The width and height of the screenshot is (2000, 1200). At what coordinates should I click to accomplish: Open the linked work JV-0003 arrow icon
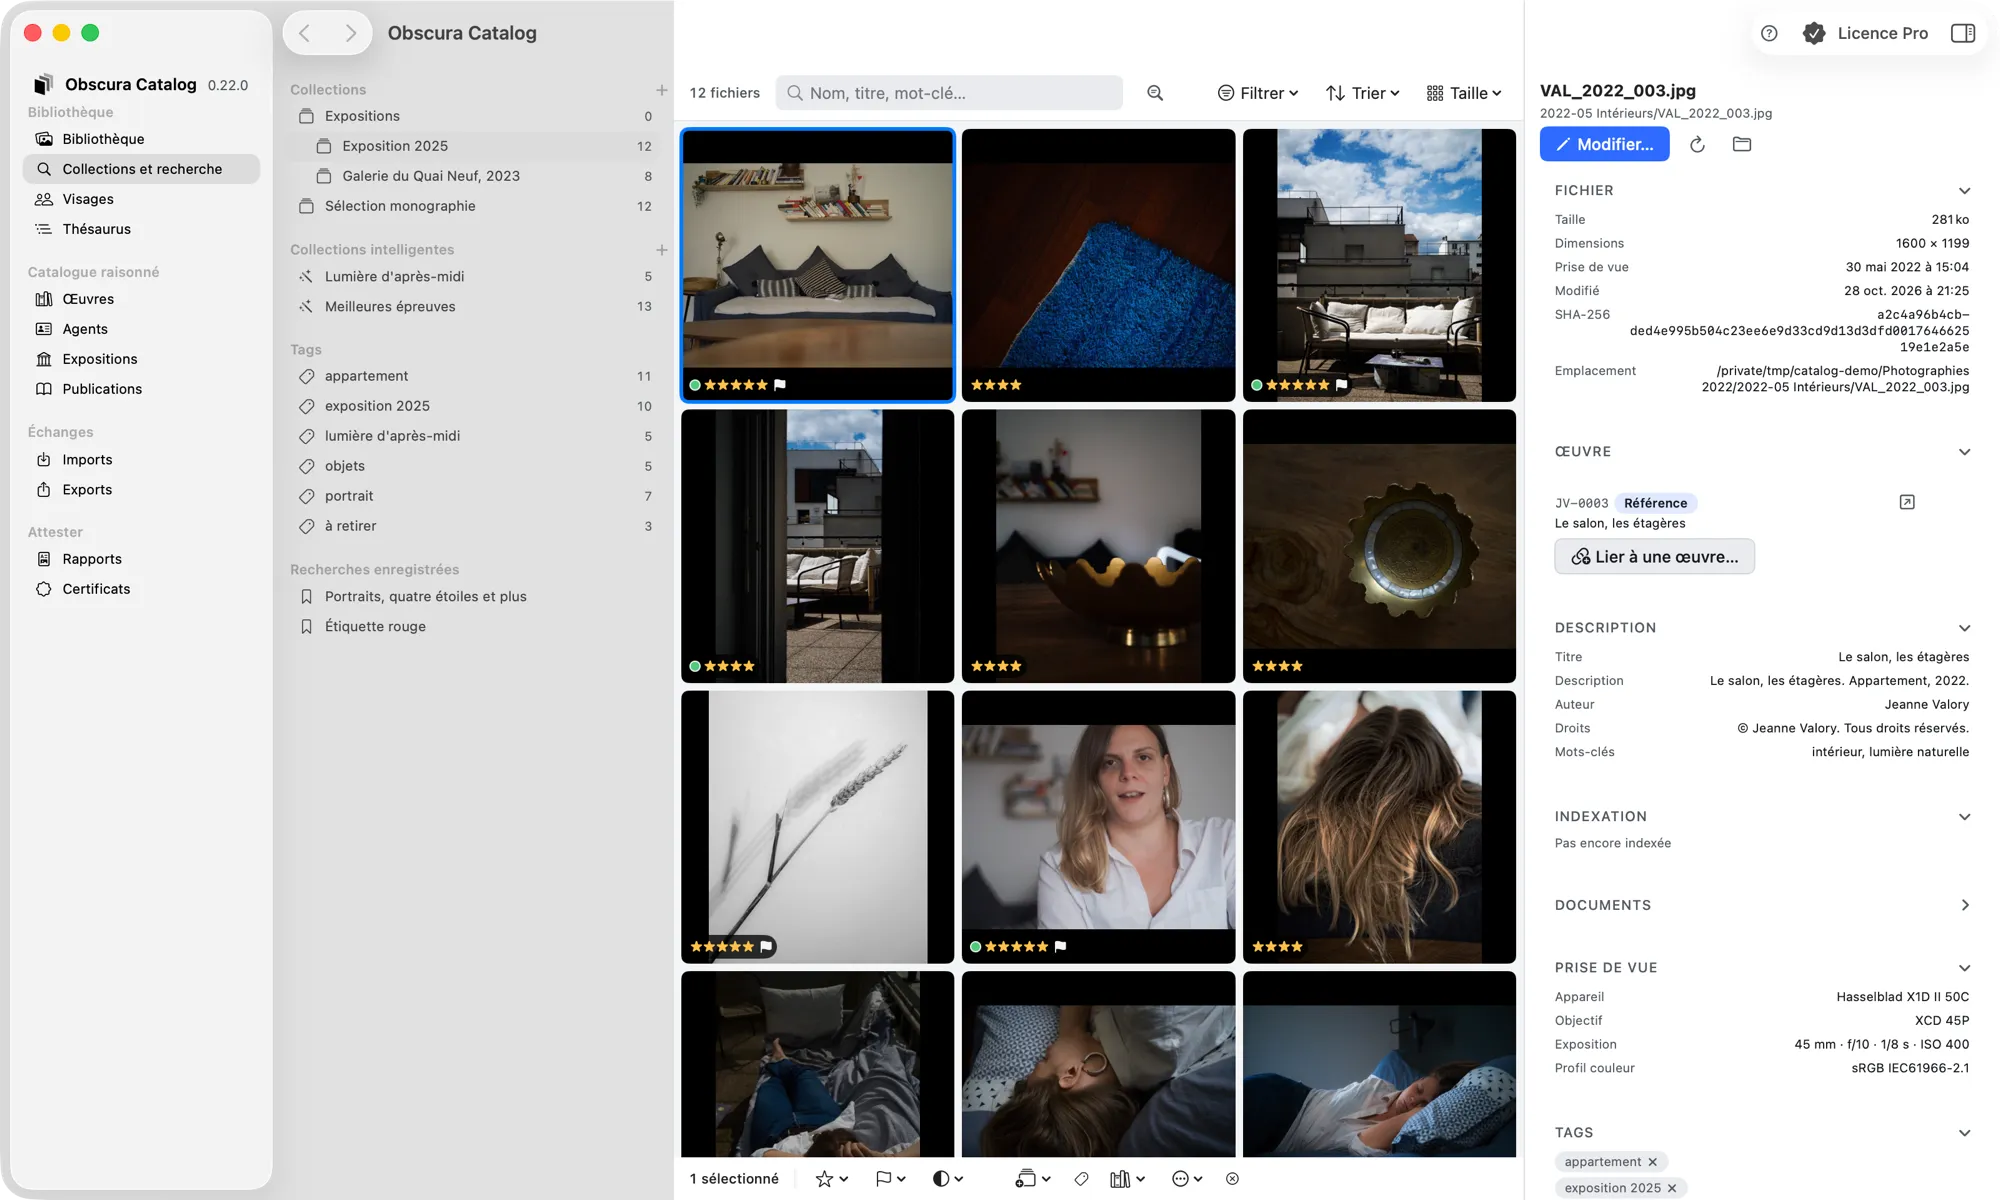[1907, 502]
